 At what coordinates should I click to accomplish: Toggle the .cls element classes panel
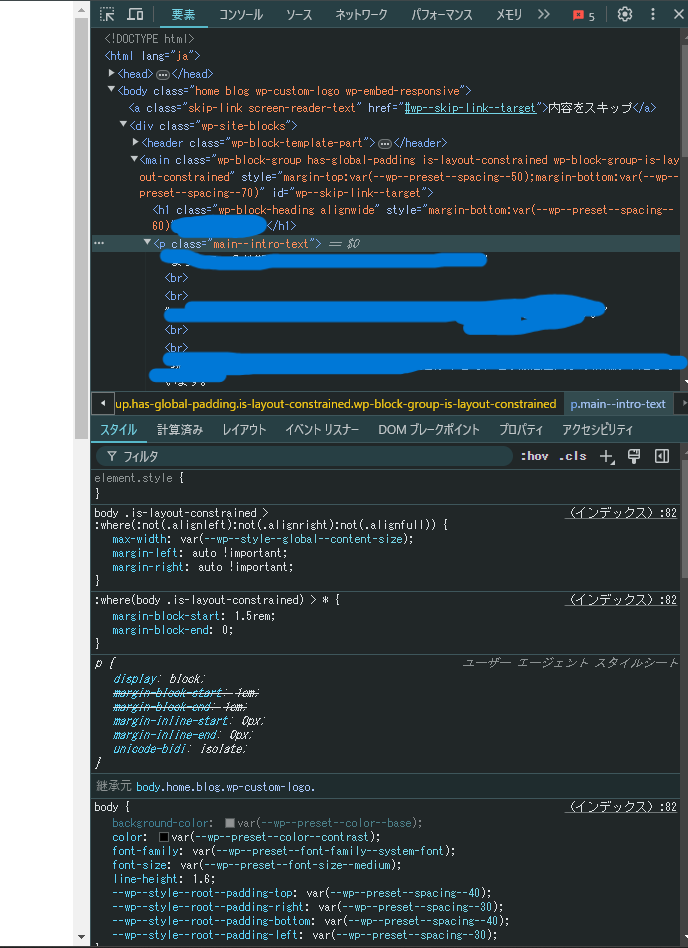coord(573,456)
